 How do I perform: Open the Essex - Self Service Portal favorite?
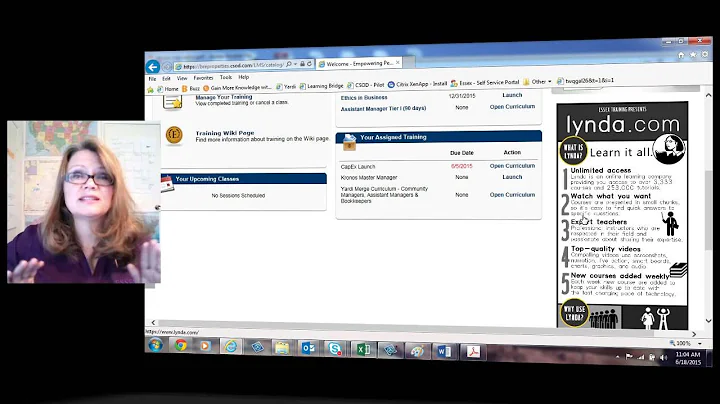click(x=485, y=83)
